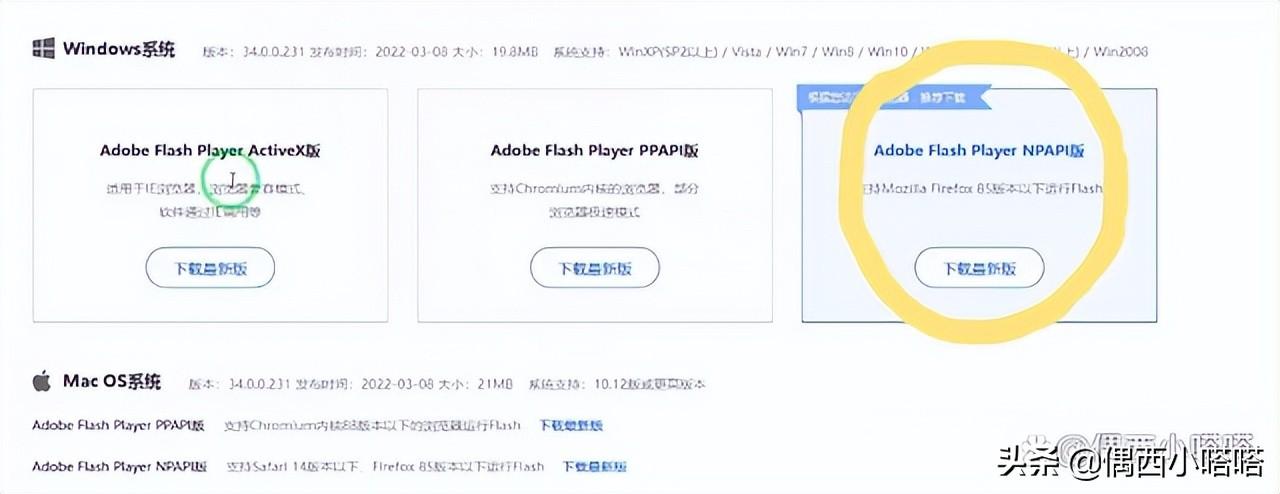Open Mac PPAPI download latest version link
The width and height of the screenshot is (1280, 494).
point(571,425)
